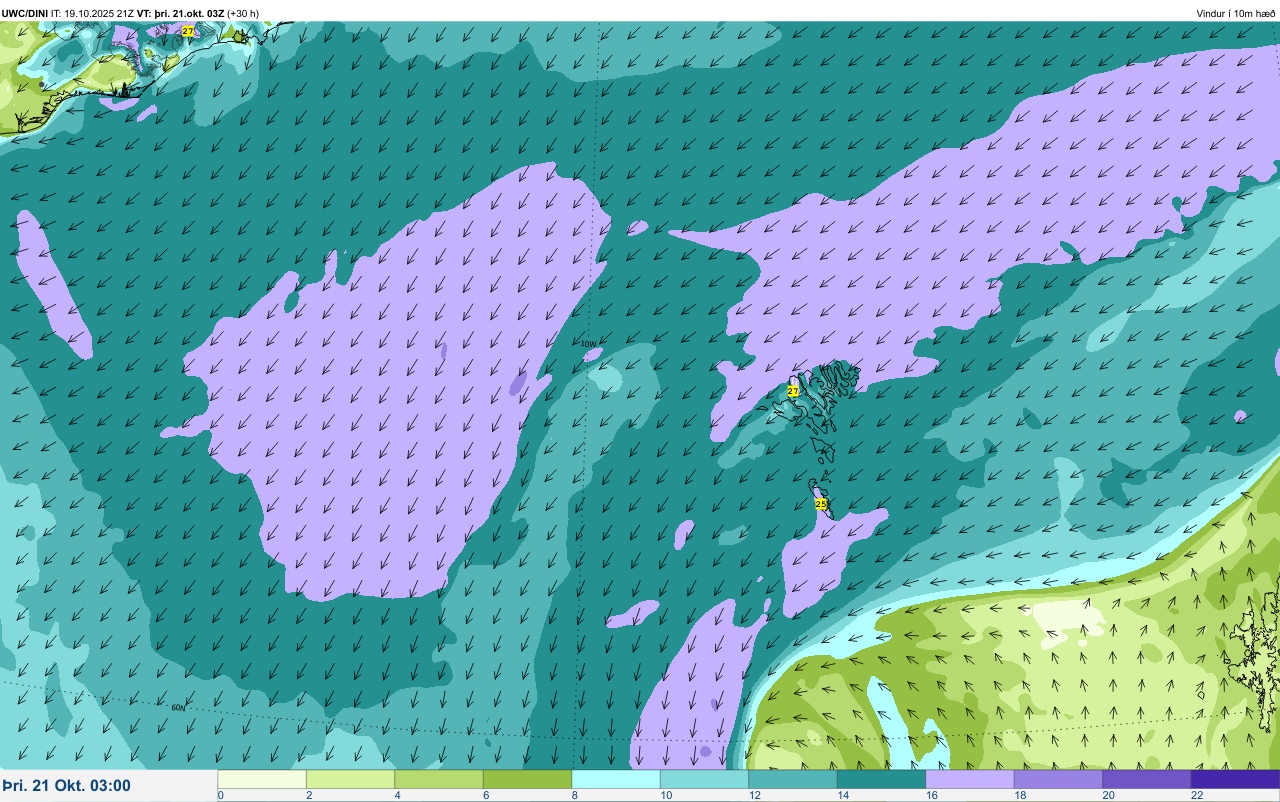The width and height of the screenshot is (1280, 802).
Task: Select the olive green 6–8 legend swatch
Action: pos(527,779)
